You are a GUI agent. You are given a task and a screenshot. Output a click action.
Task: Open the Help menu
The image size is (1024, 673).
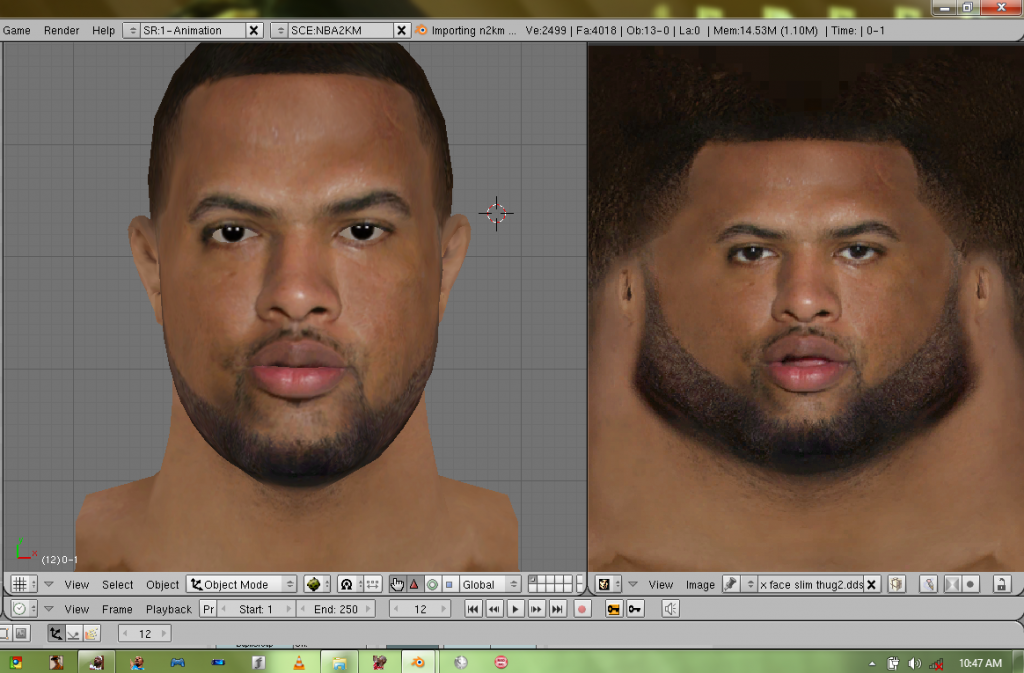point(103,30)
